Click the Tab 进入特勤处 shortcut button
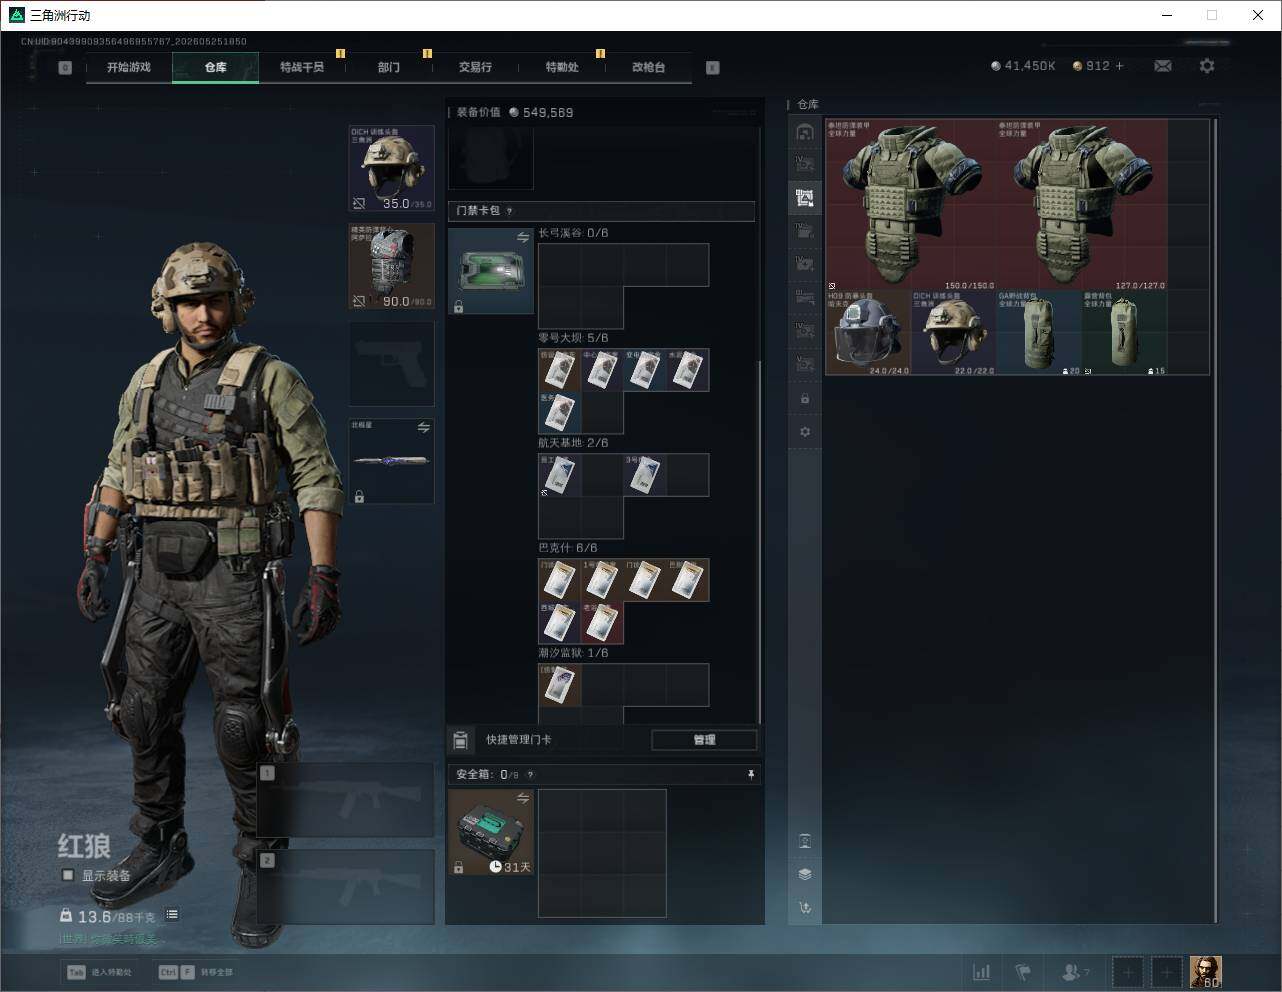The width and height of the screenshot is (1282, 992). tap(99, 972)
